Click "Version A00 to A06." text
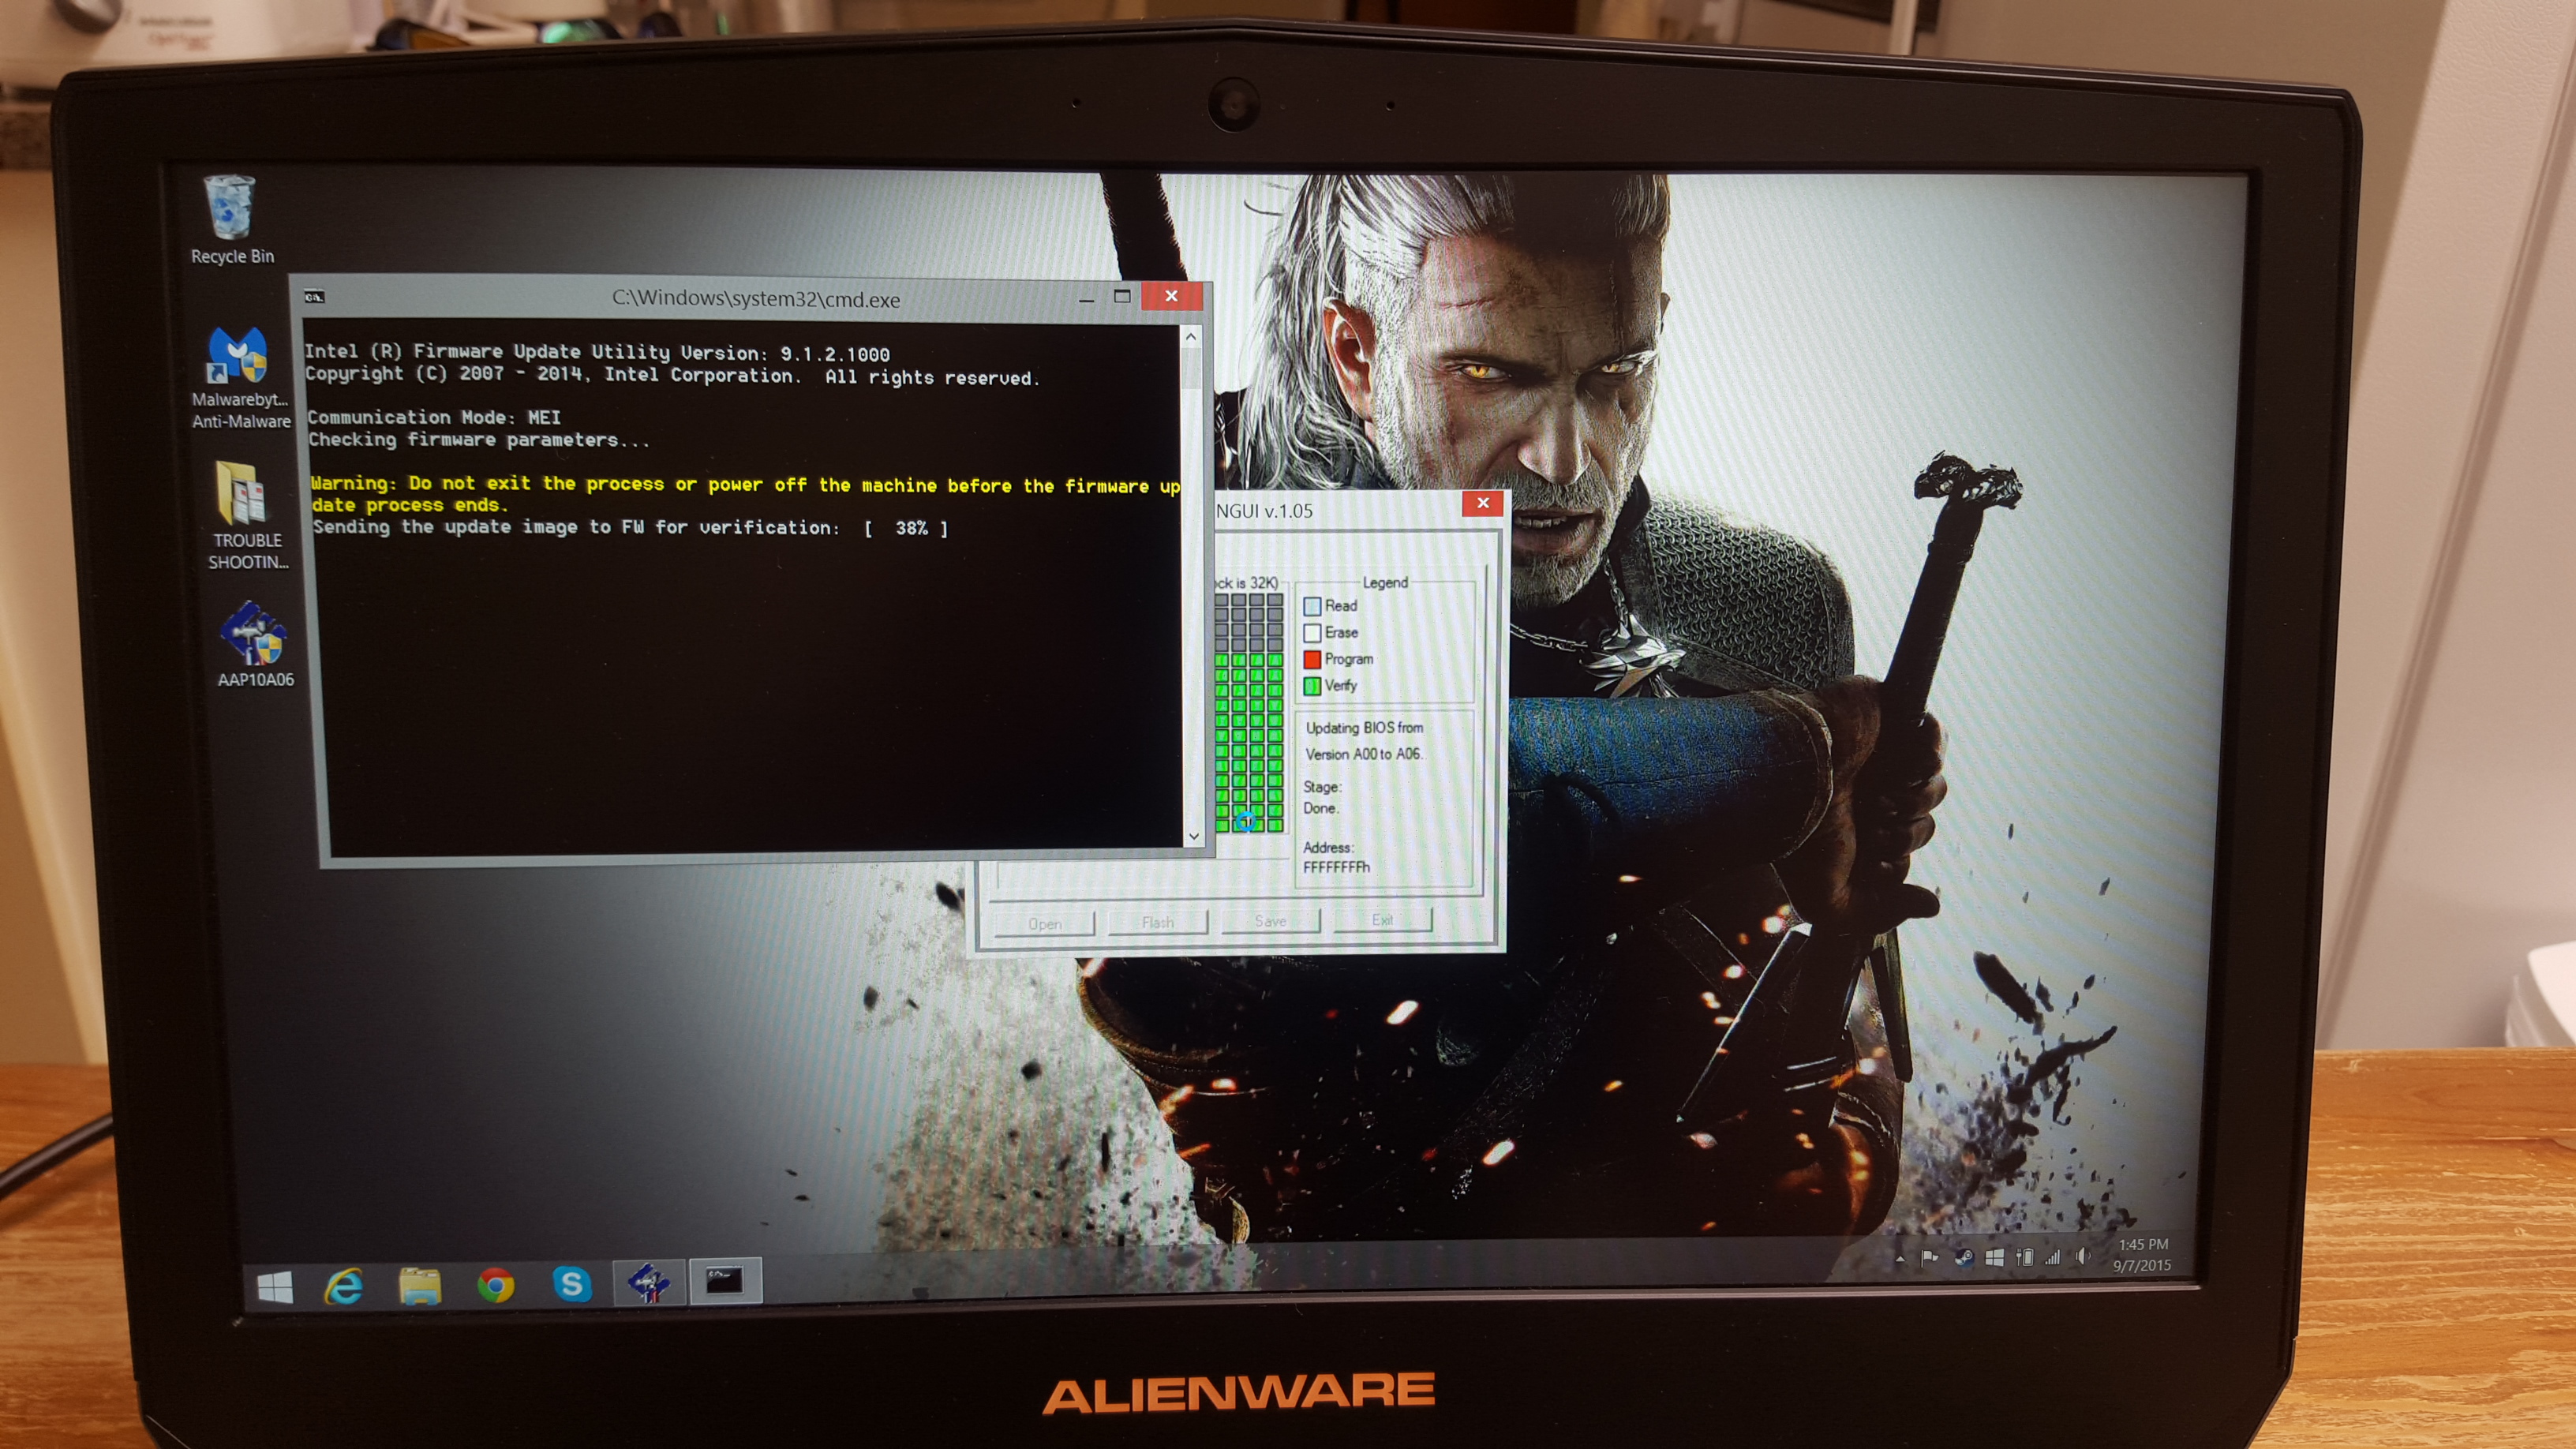This screenshot has height=1449, width=2576. [1363, 754]
